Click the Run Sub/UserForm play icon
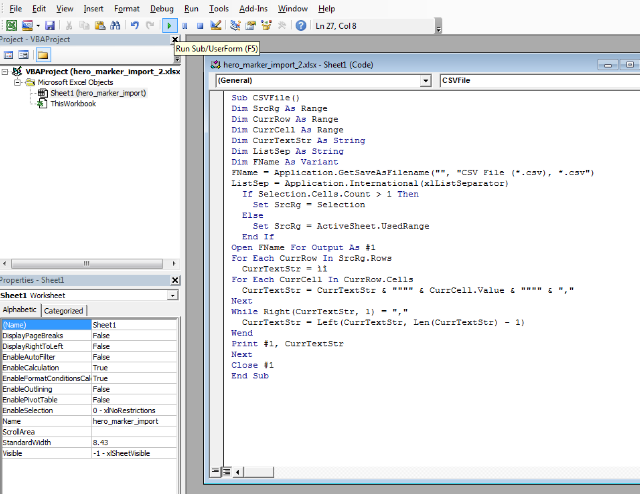This screenshot has height=494, width=640. coord(169,24)
